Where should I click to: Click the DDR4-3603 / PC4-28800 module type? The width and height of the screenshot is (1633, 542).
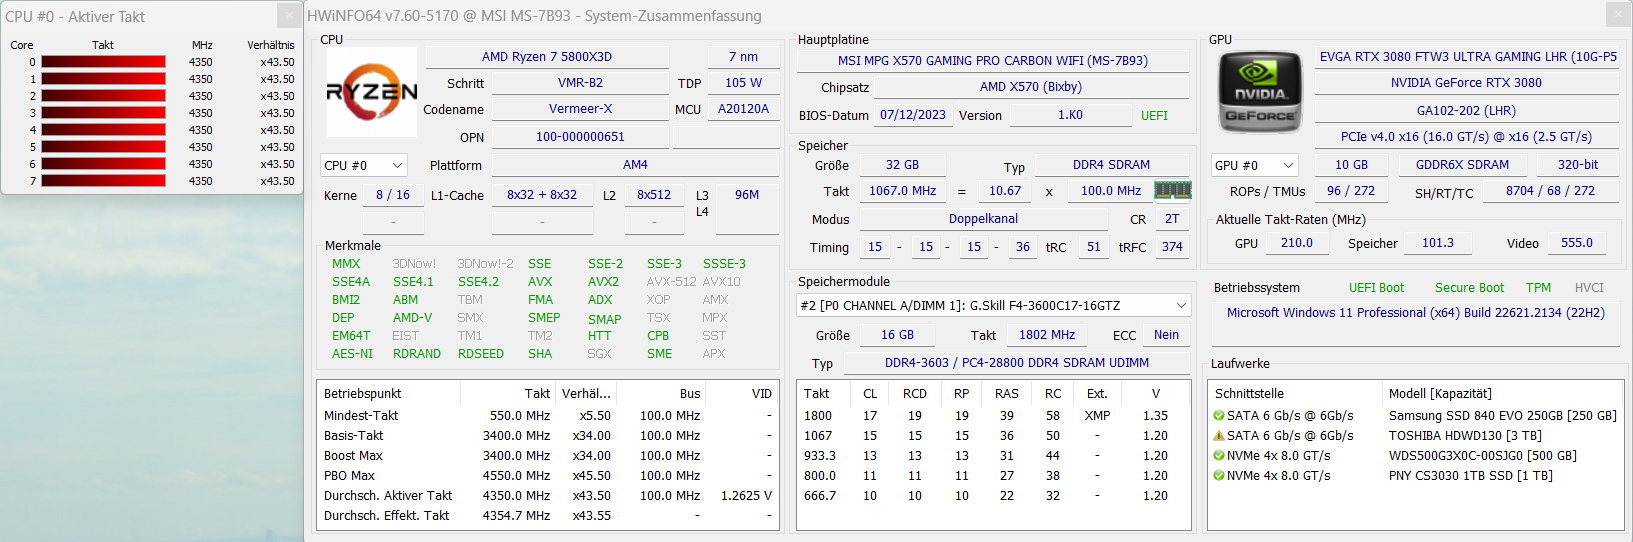[1016, 363]
